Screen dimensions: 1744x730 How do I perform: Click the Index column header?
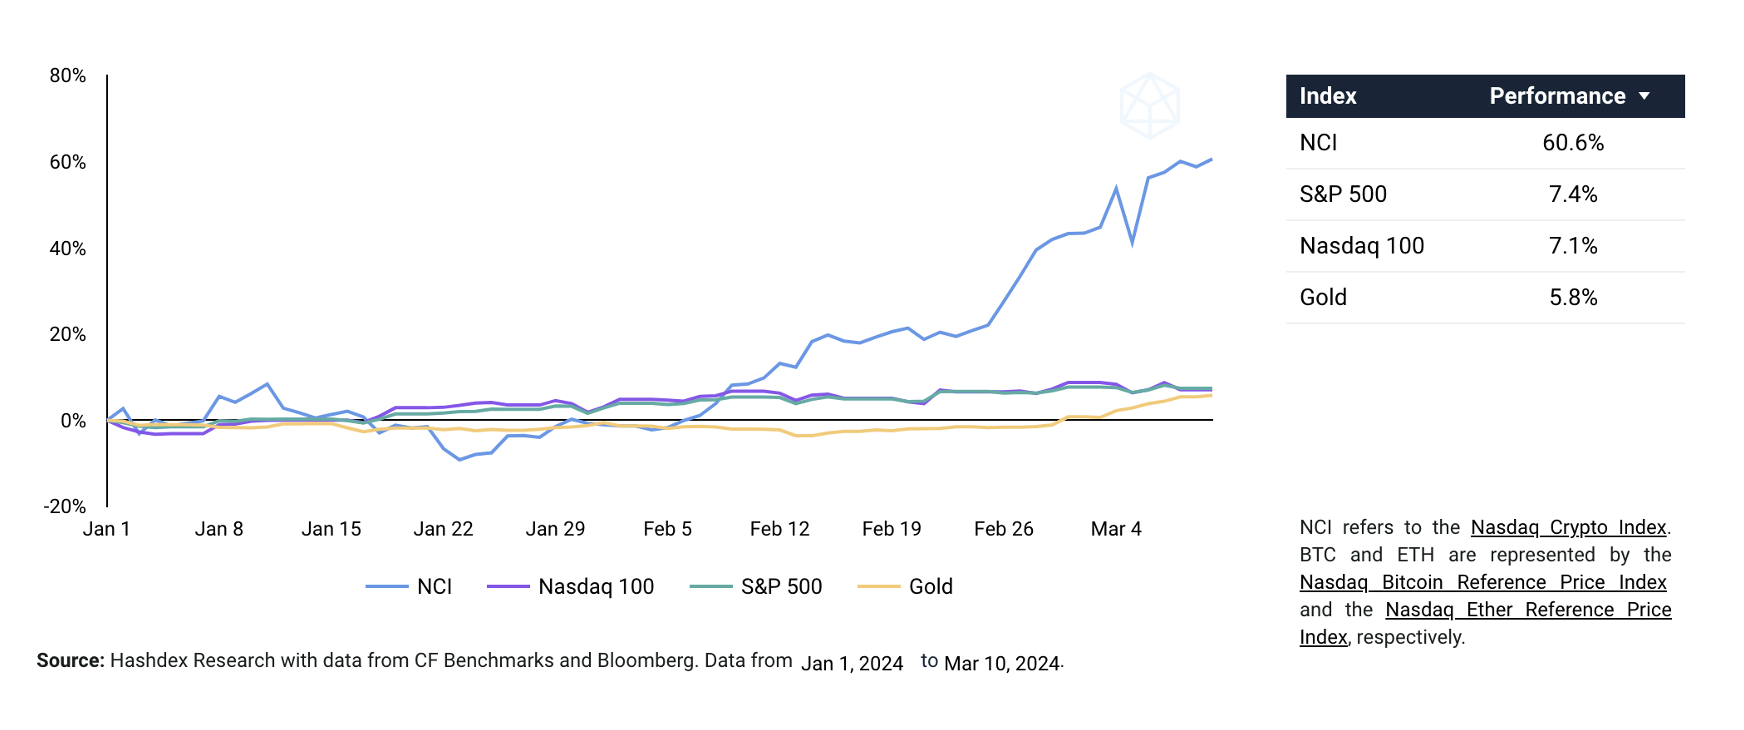(x=1327, y=96)
